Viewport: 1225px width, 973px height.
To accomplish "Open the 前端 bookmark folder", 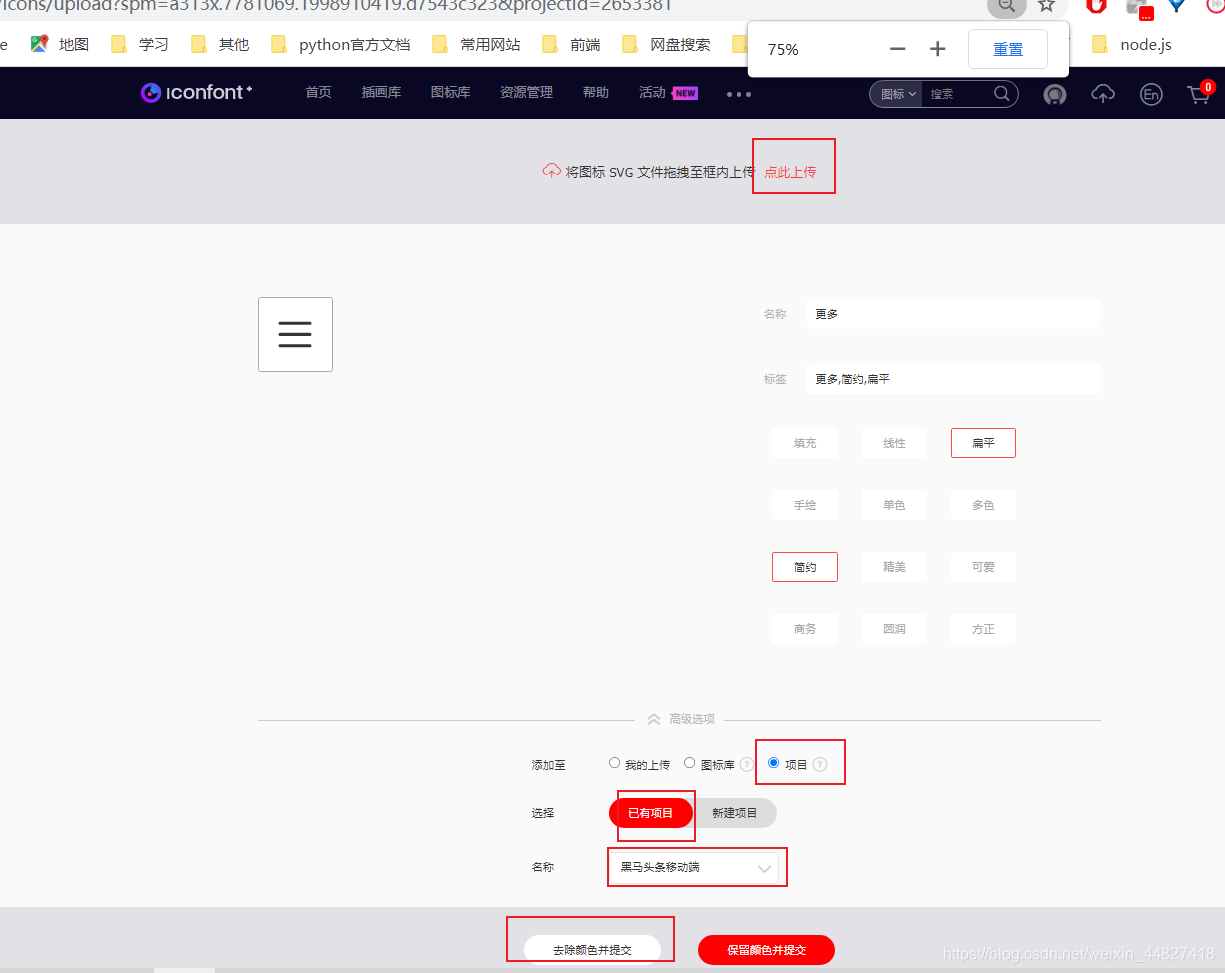I will pyautogui.click(x=571, y=44).
